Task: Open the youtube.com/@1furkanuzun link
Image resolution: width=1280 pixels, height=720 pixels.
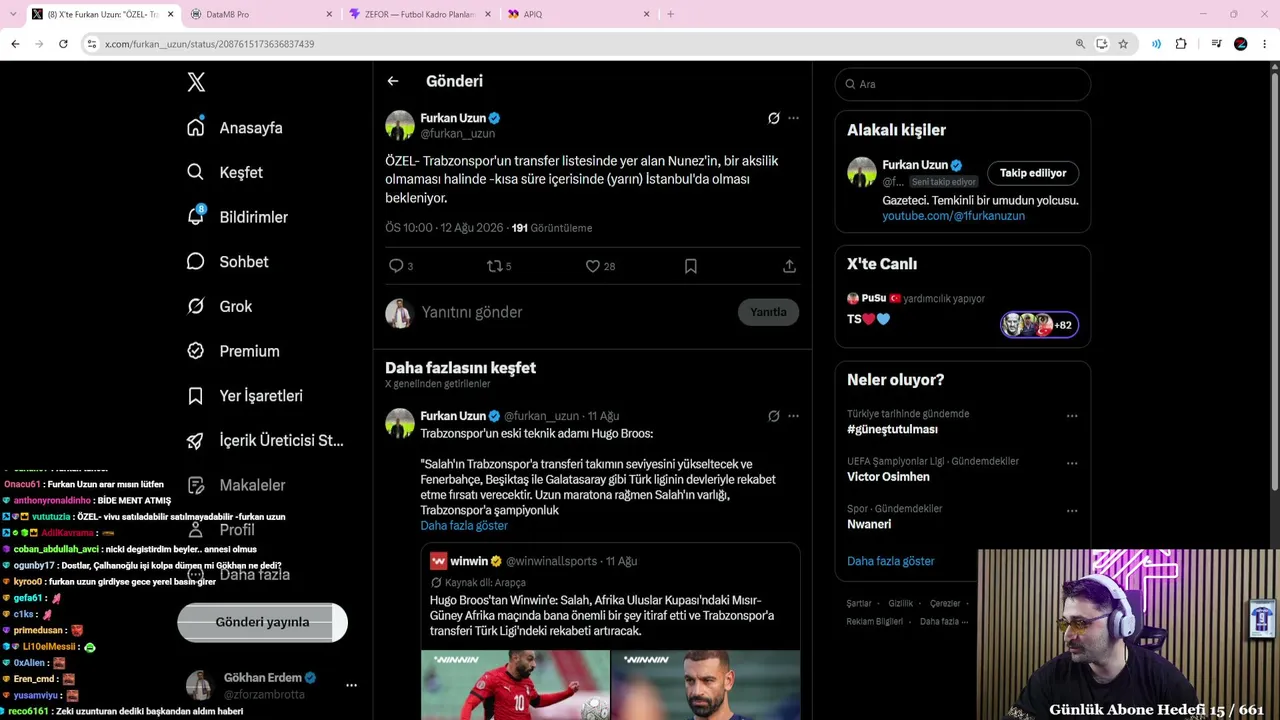Action: point(953,216)
